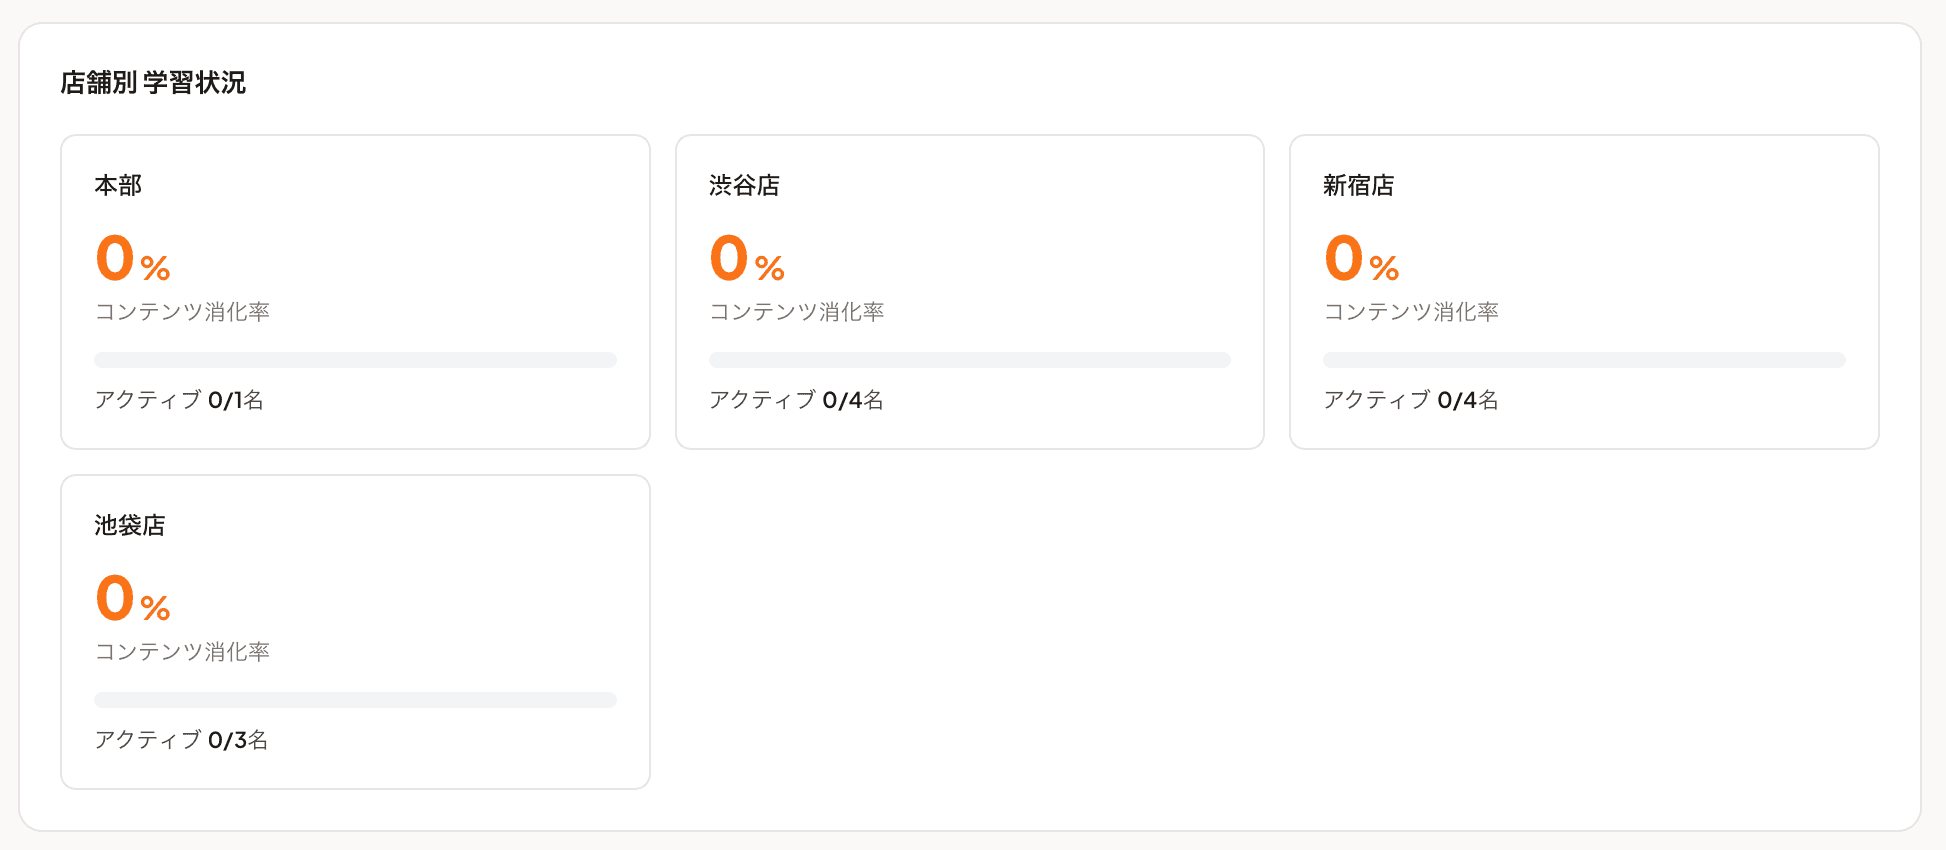Click コンテンツ消化率 label on the 新宿店 card

click(x=1413, y=312)
